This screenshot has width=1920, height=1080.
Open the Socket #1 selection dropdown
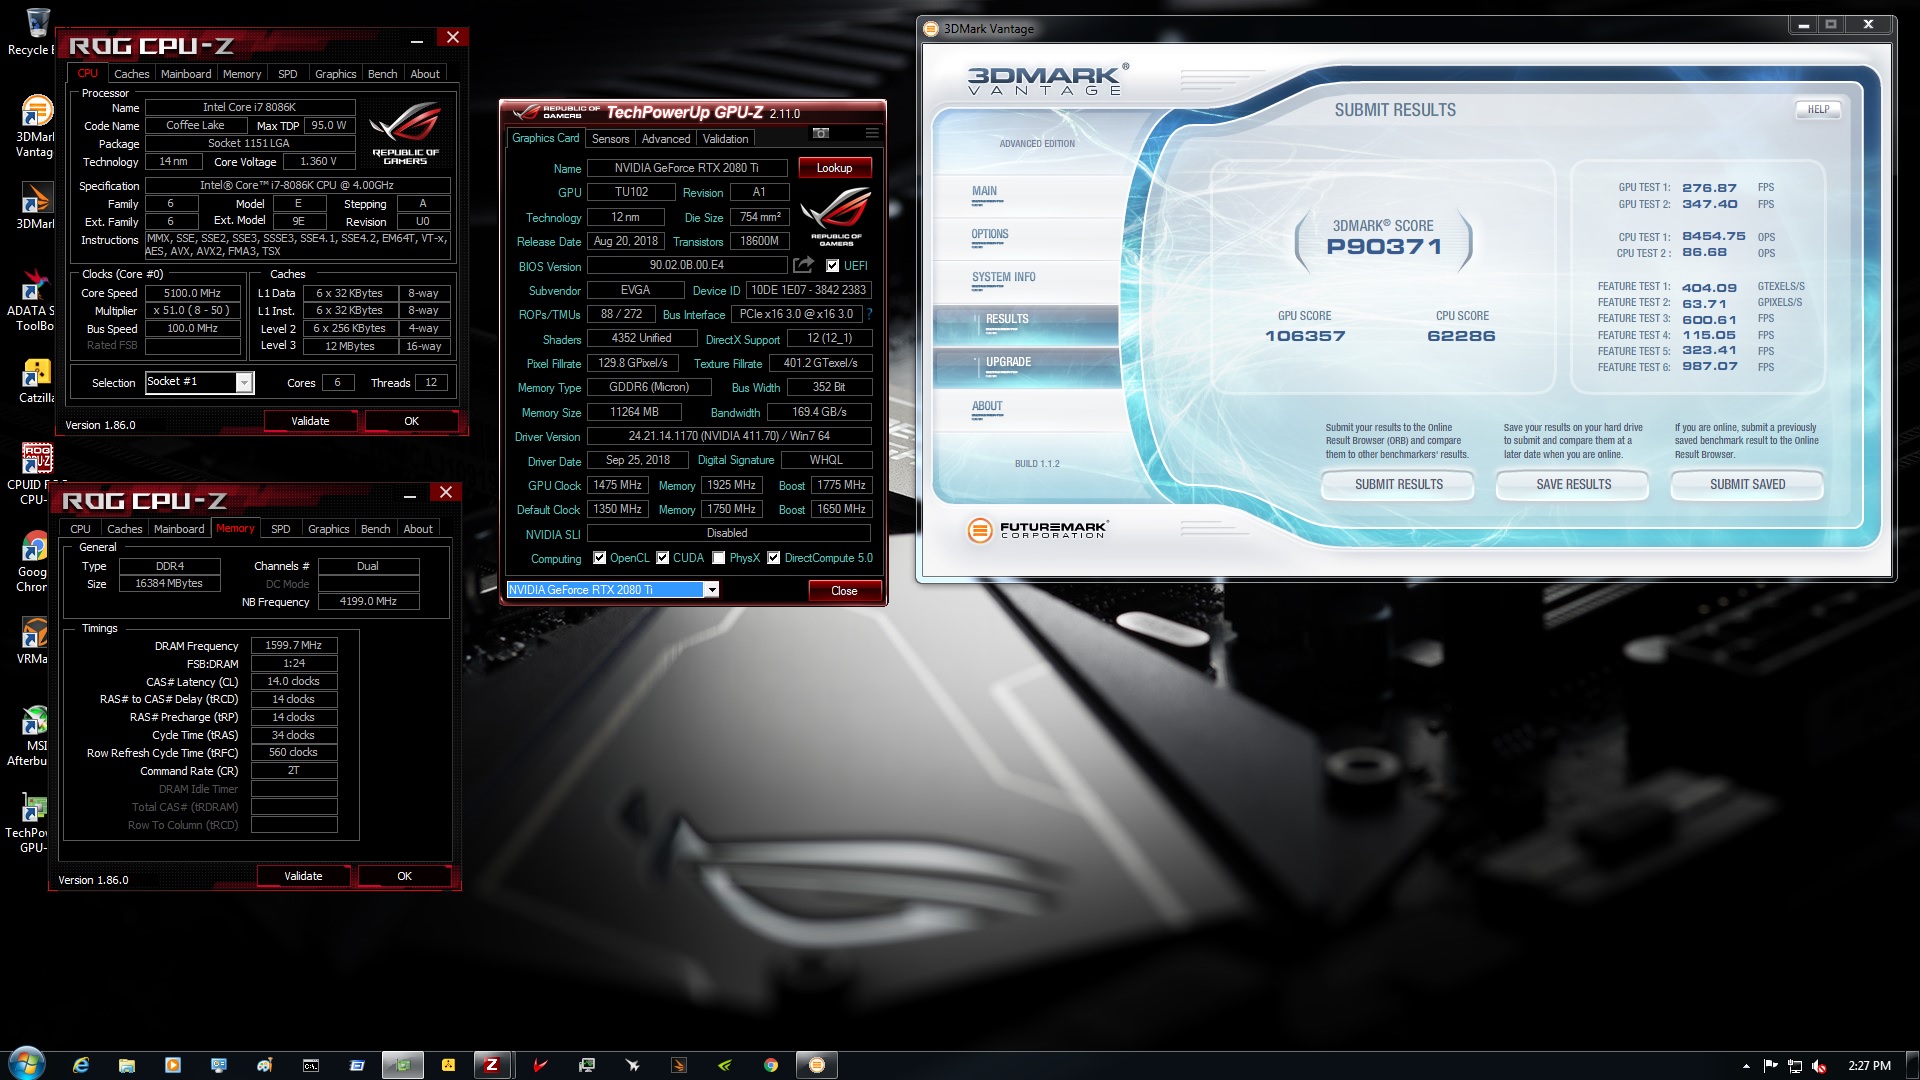[243, 382]
